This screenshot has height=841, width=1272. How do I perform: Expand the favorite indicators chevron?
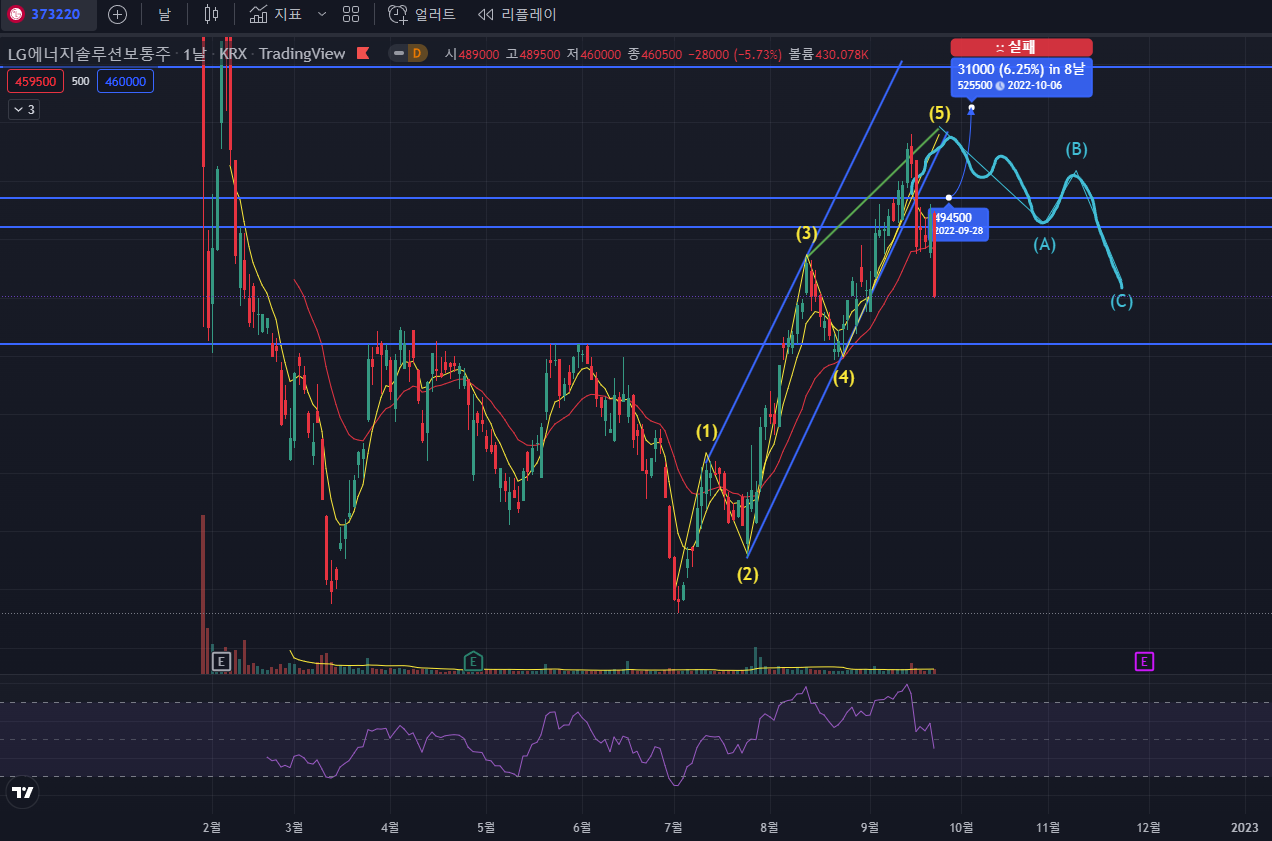(x=321, y=14)
